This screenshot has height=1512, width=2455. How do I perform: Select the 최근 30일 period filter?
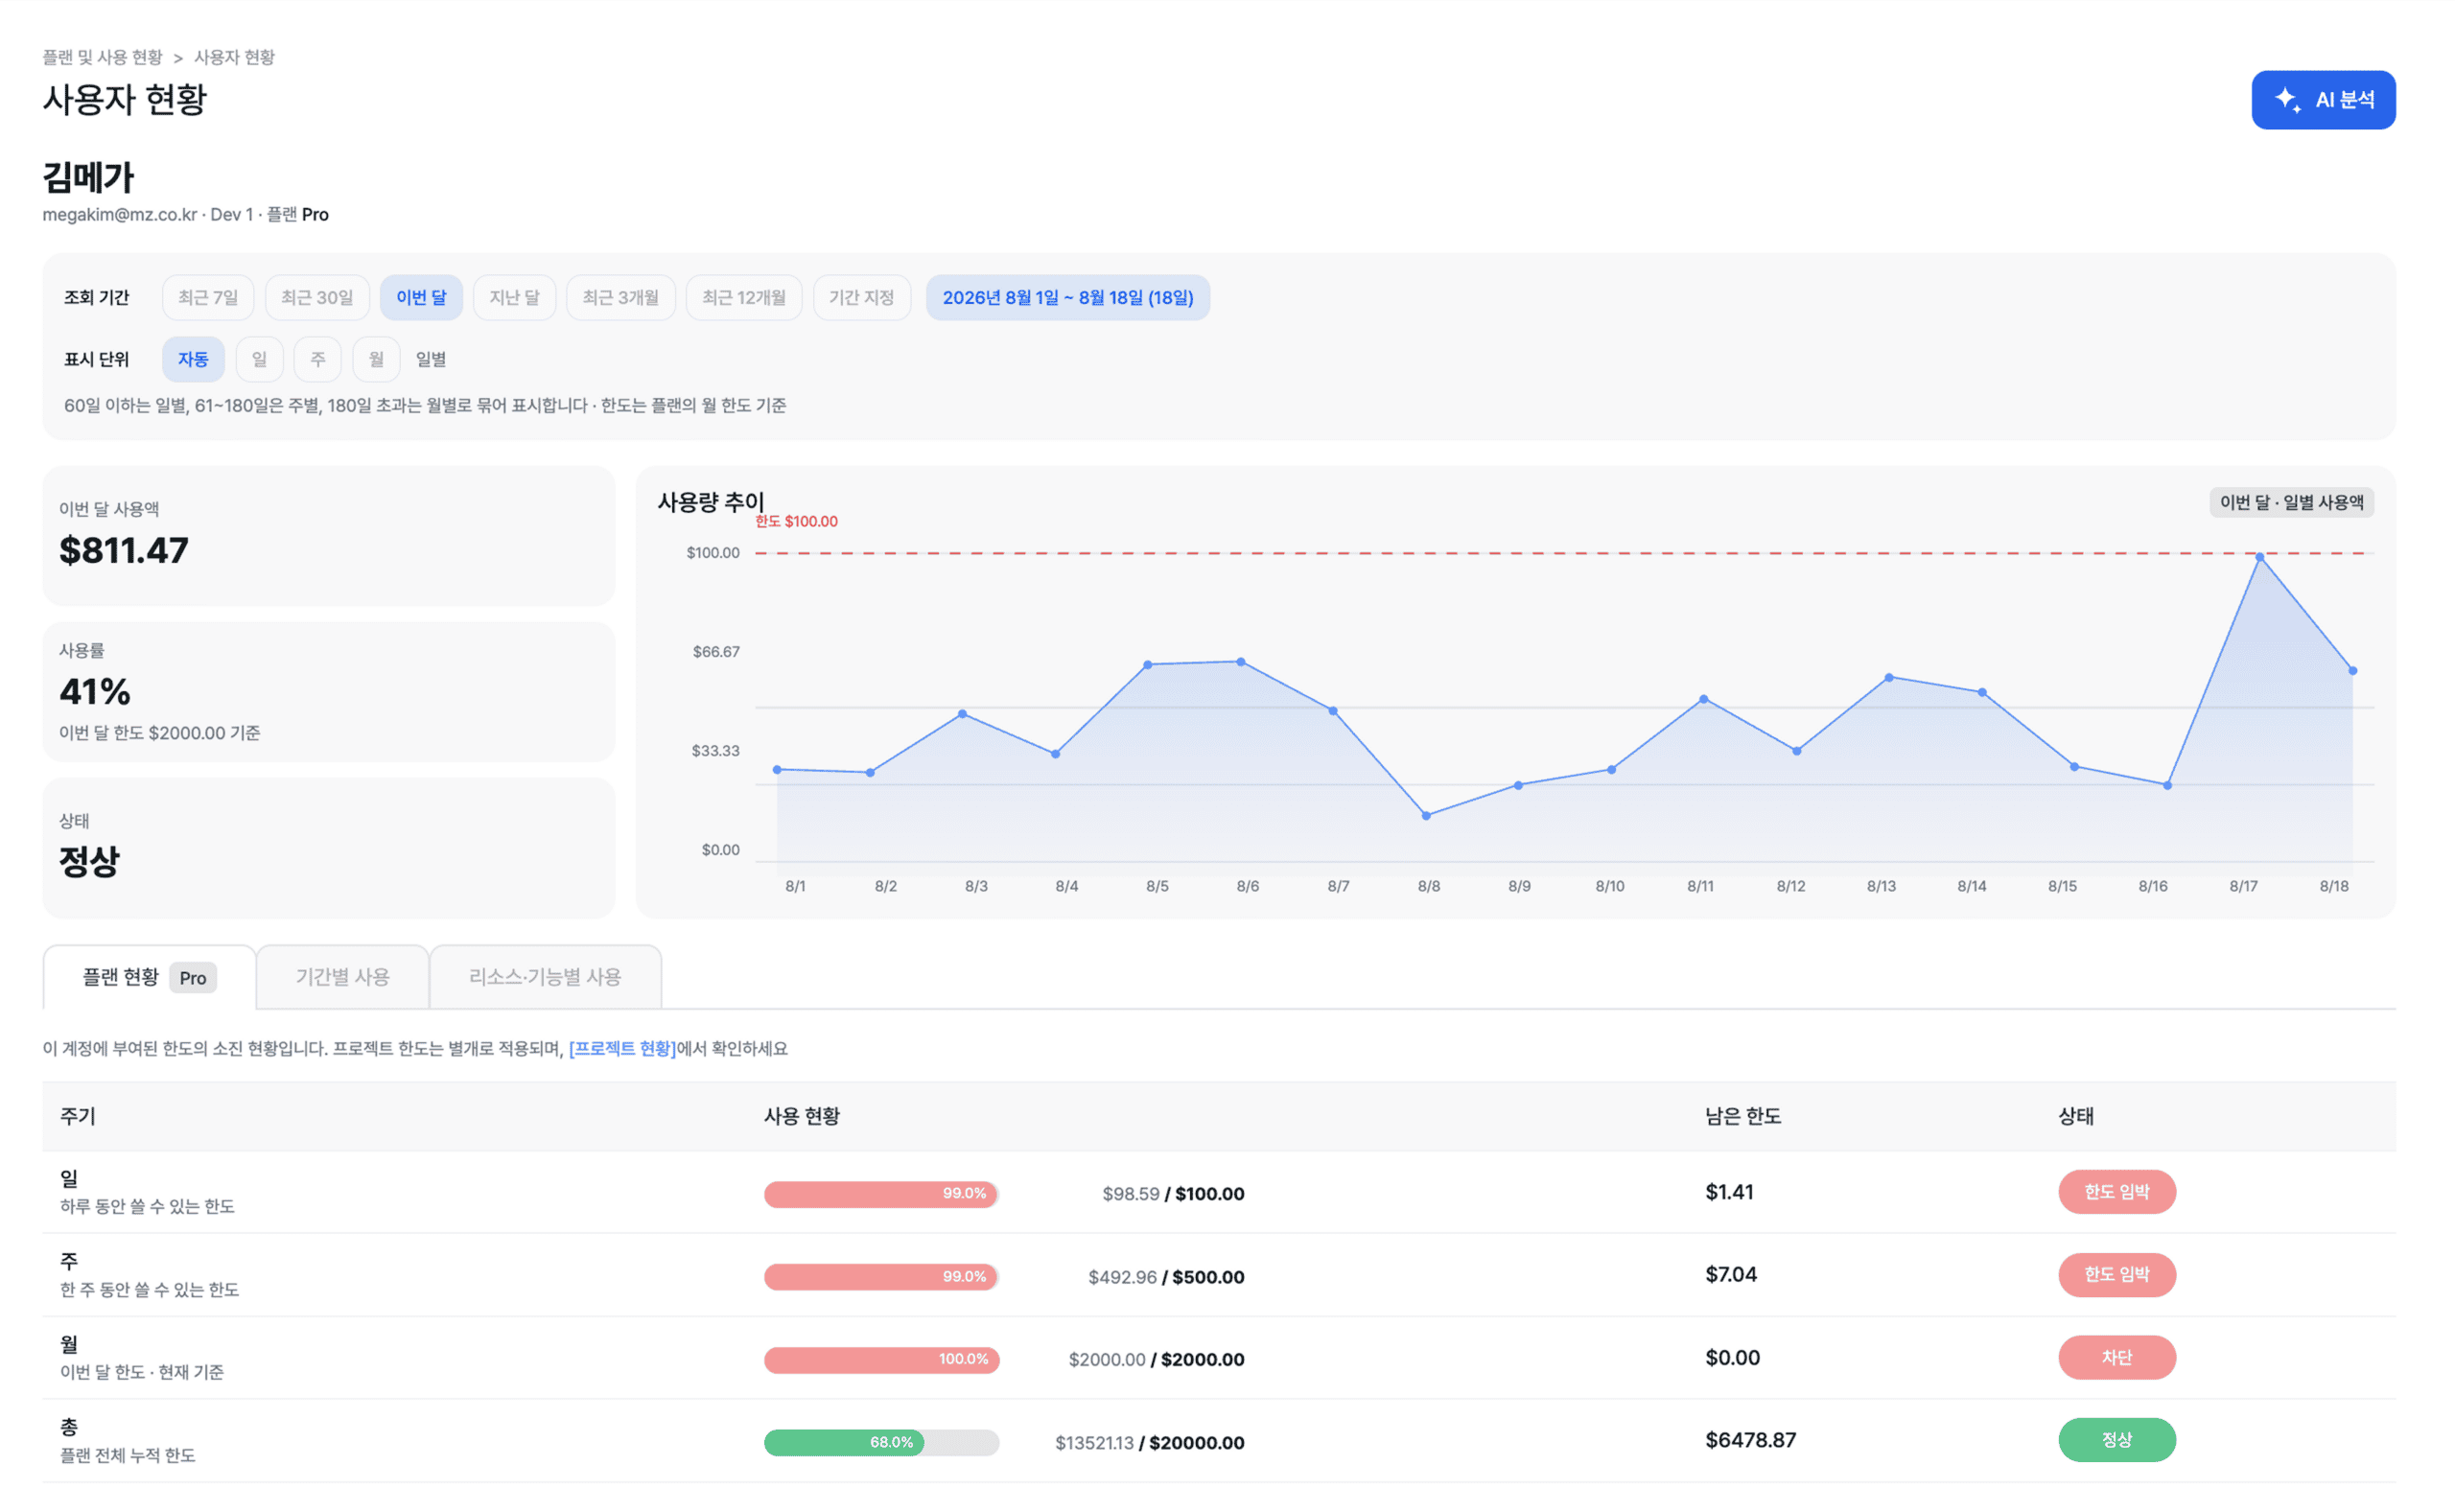pos(317,298)
